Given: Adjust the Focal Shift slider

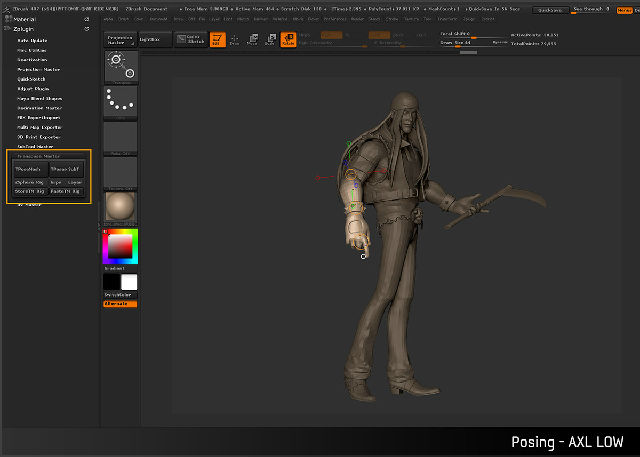Looking at the screenshot, I should click(x=473, y=35).
